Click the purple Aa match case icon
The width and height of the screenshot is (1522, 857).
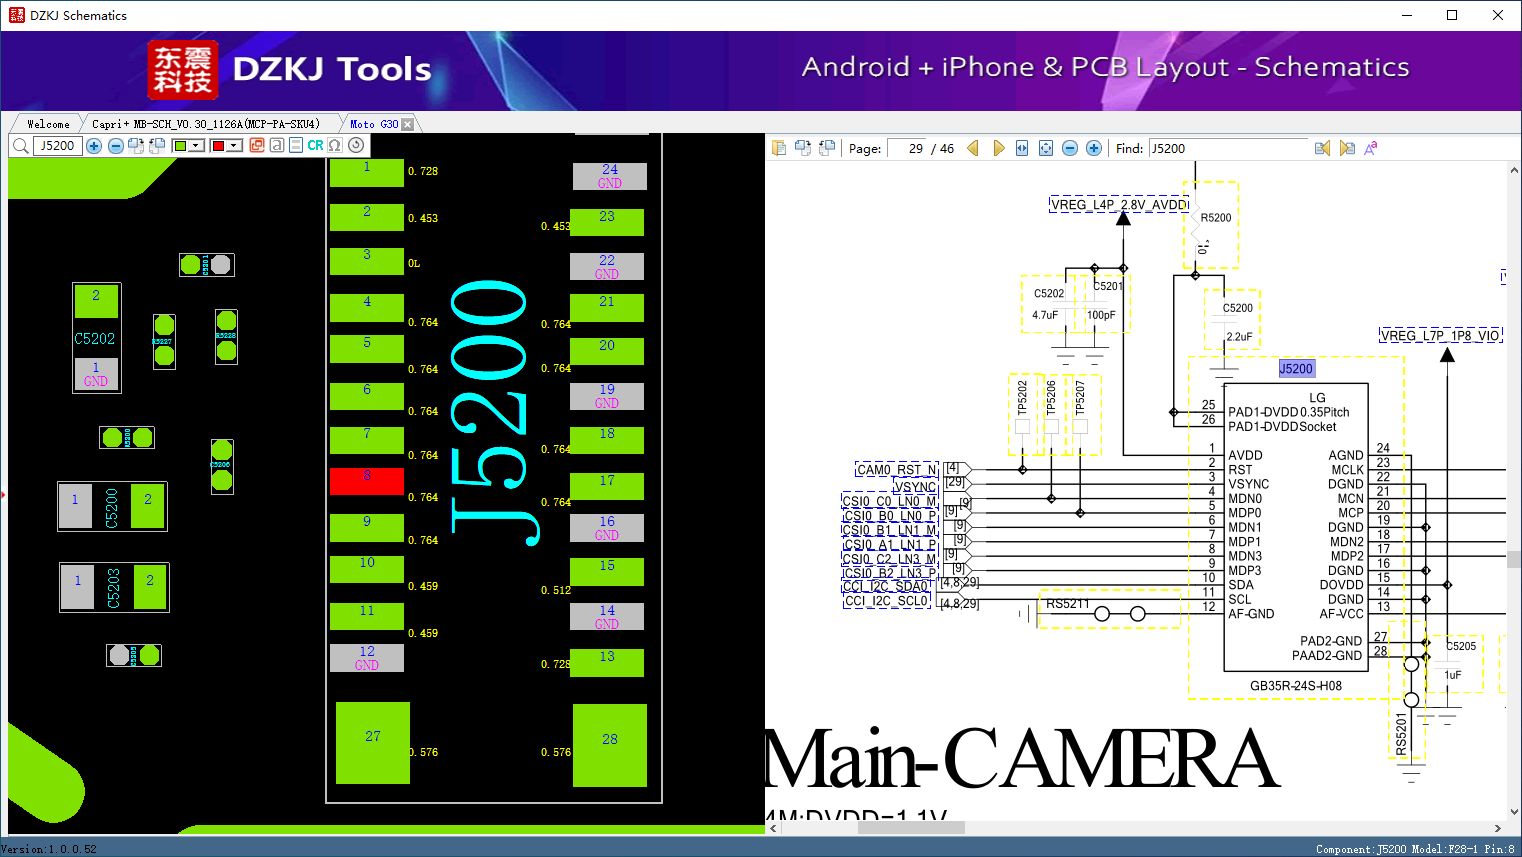(x=1371, y=148)
